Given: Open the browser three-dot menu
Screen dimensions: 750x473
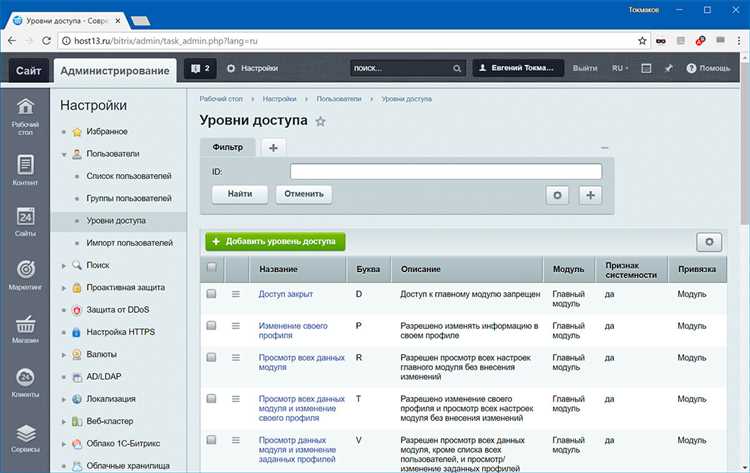Looking at the screenshot, I should click(x=739, y=41).
